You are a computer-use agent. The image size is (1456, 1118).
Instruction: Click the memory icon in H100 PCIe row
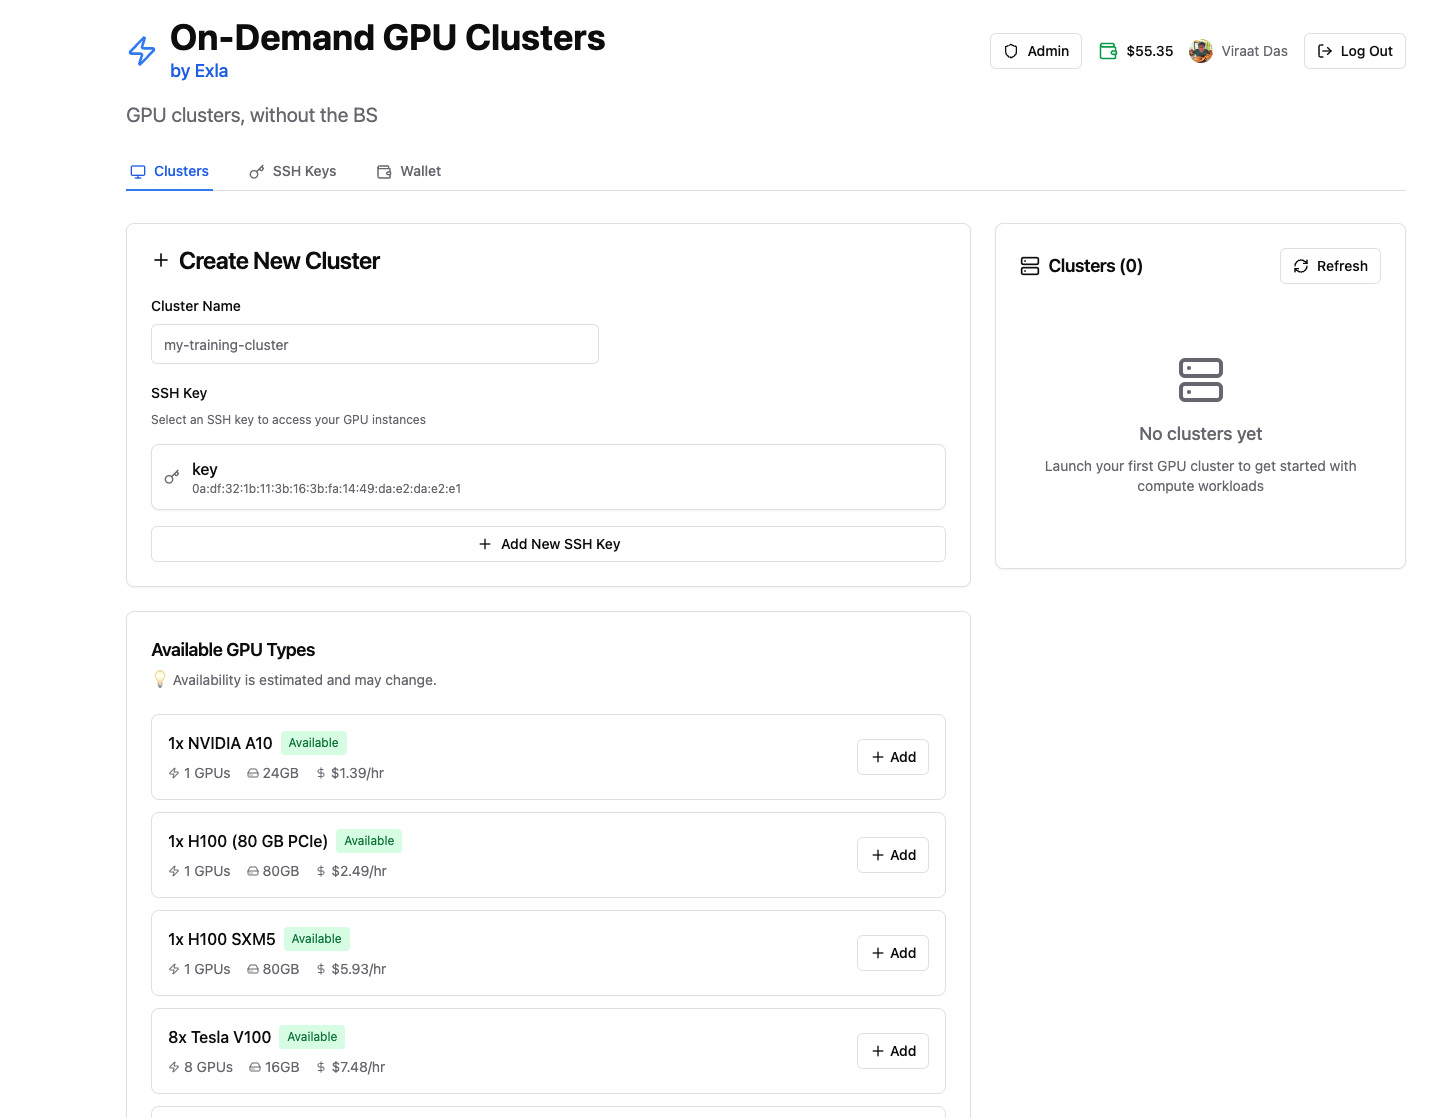(x=253, y=871)
